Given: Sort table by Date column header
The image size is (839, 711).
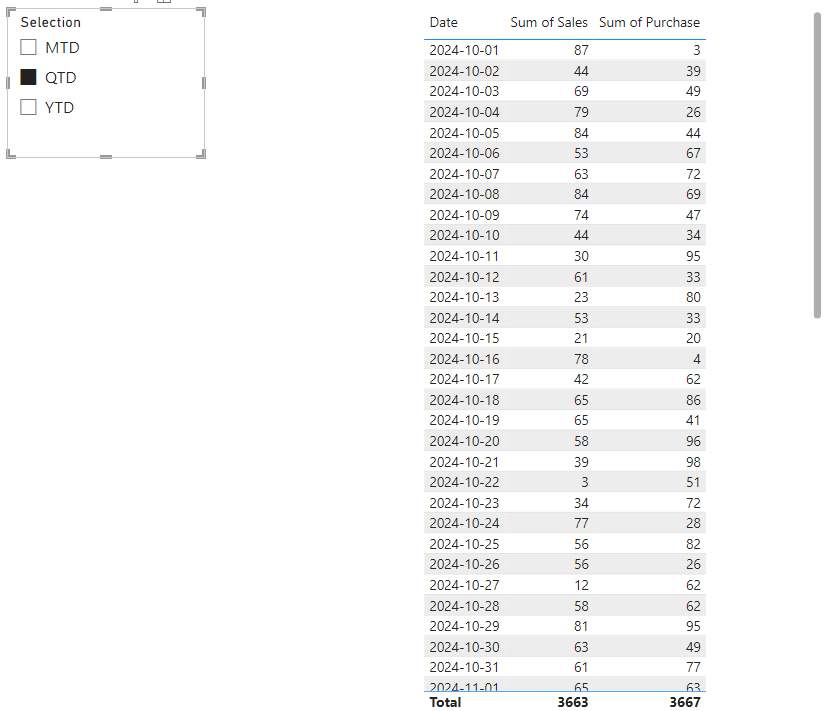Looking at the screenshot, I should [444, 22].
